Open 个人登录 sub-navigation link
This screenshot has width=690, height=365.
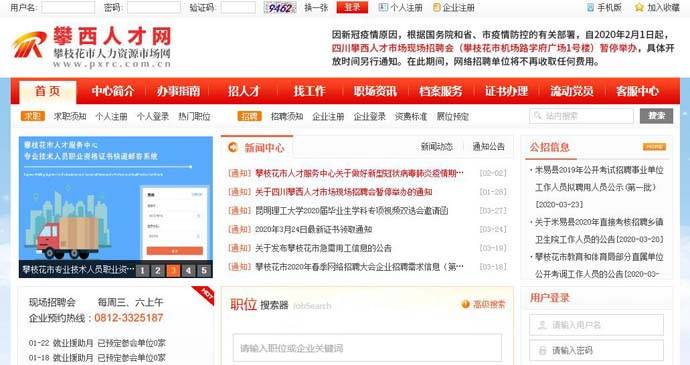coord(153,116)
